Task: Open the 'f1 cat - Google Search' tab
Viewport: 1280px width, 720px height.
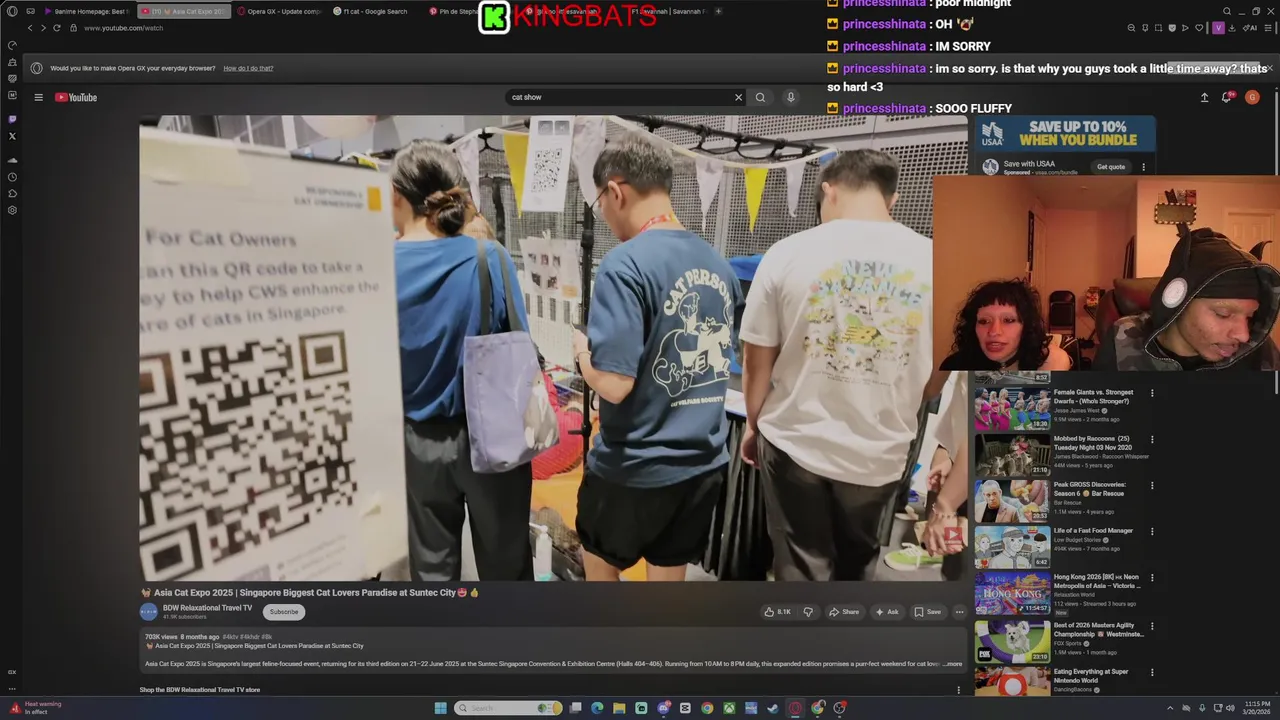Action: tap(372, 11)
